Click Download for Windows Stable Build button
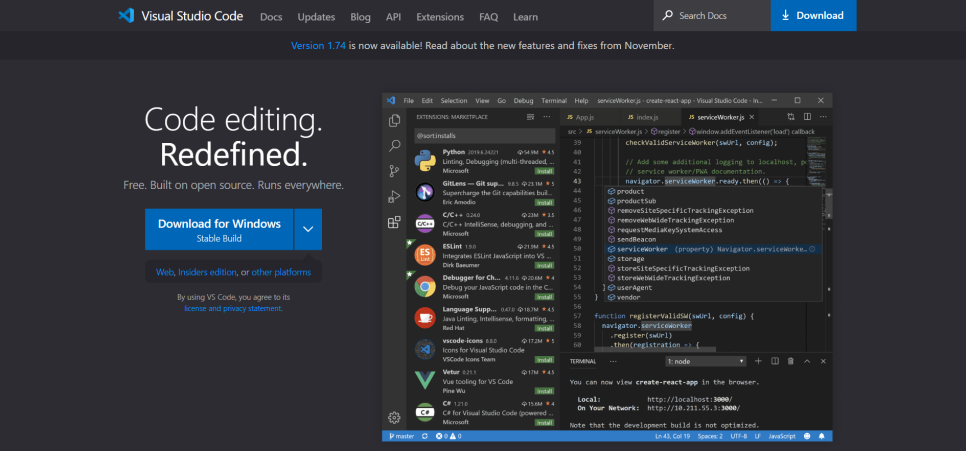This screenshot has height=451, width=966. pos(219,229)
